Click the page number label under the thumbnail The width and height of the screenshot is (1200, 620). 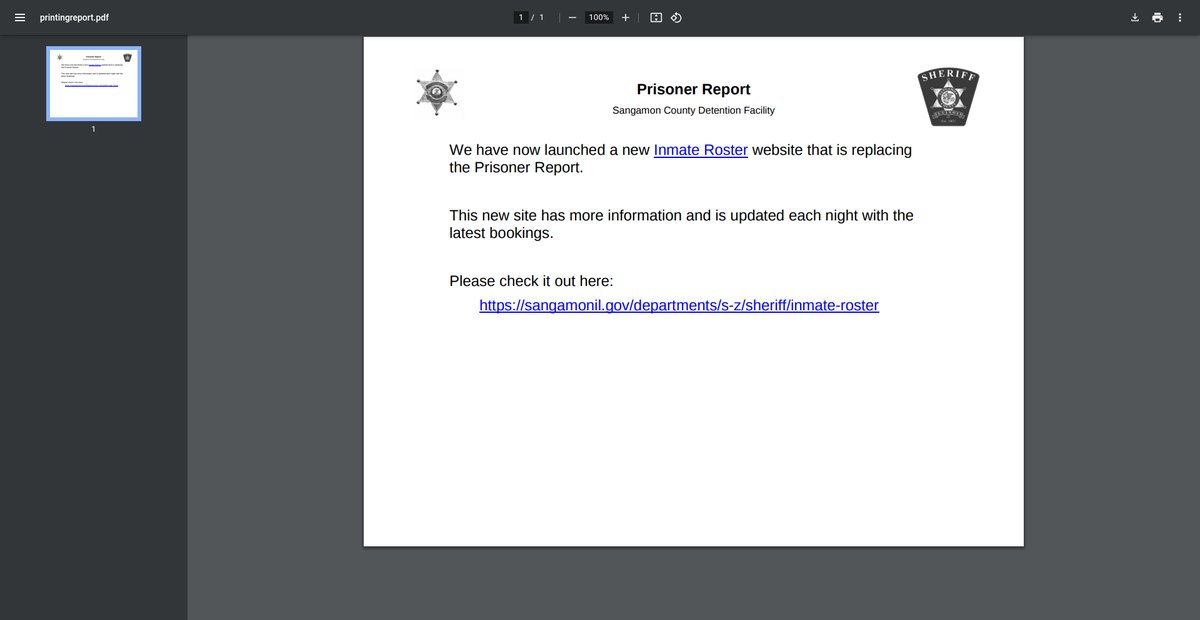pyautogui.click(x=93, y=129)
